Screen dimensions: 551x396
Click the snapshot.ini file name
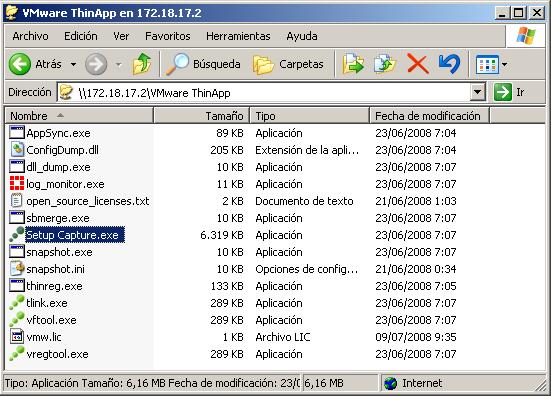(56, 269)
